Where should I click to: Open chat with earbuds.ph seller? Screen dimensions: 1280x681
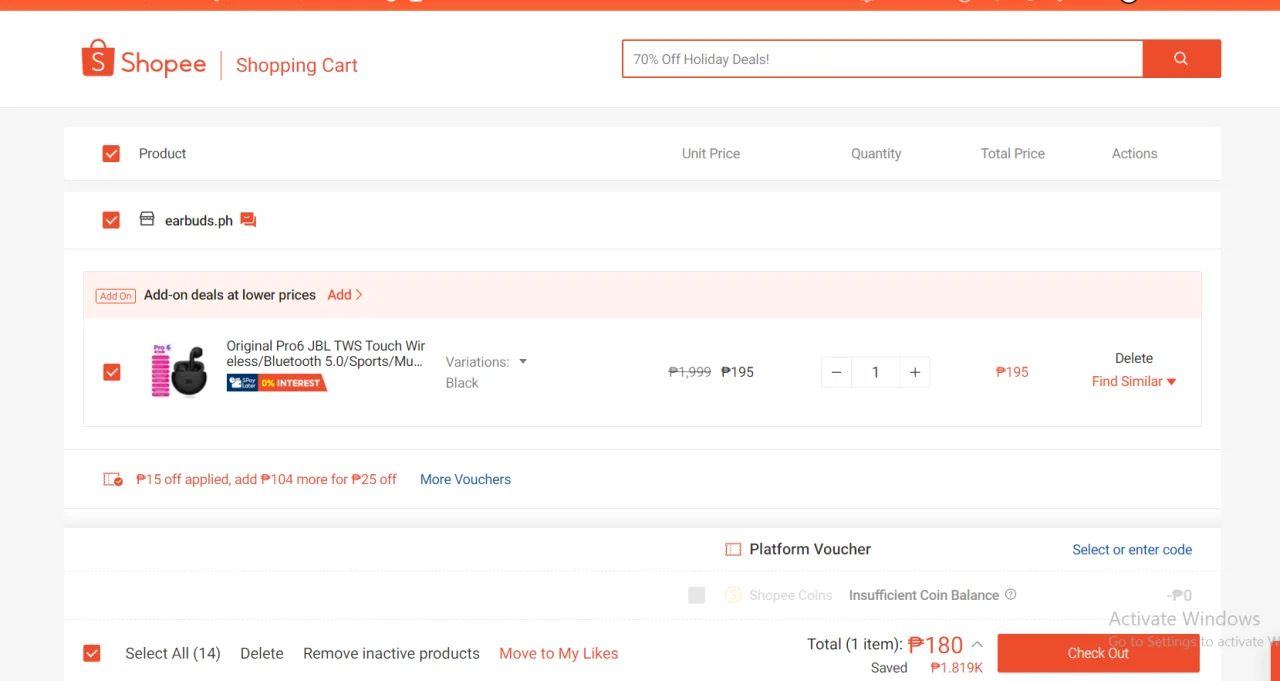tap(248, 220)
